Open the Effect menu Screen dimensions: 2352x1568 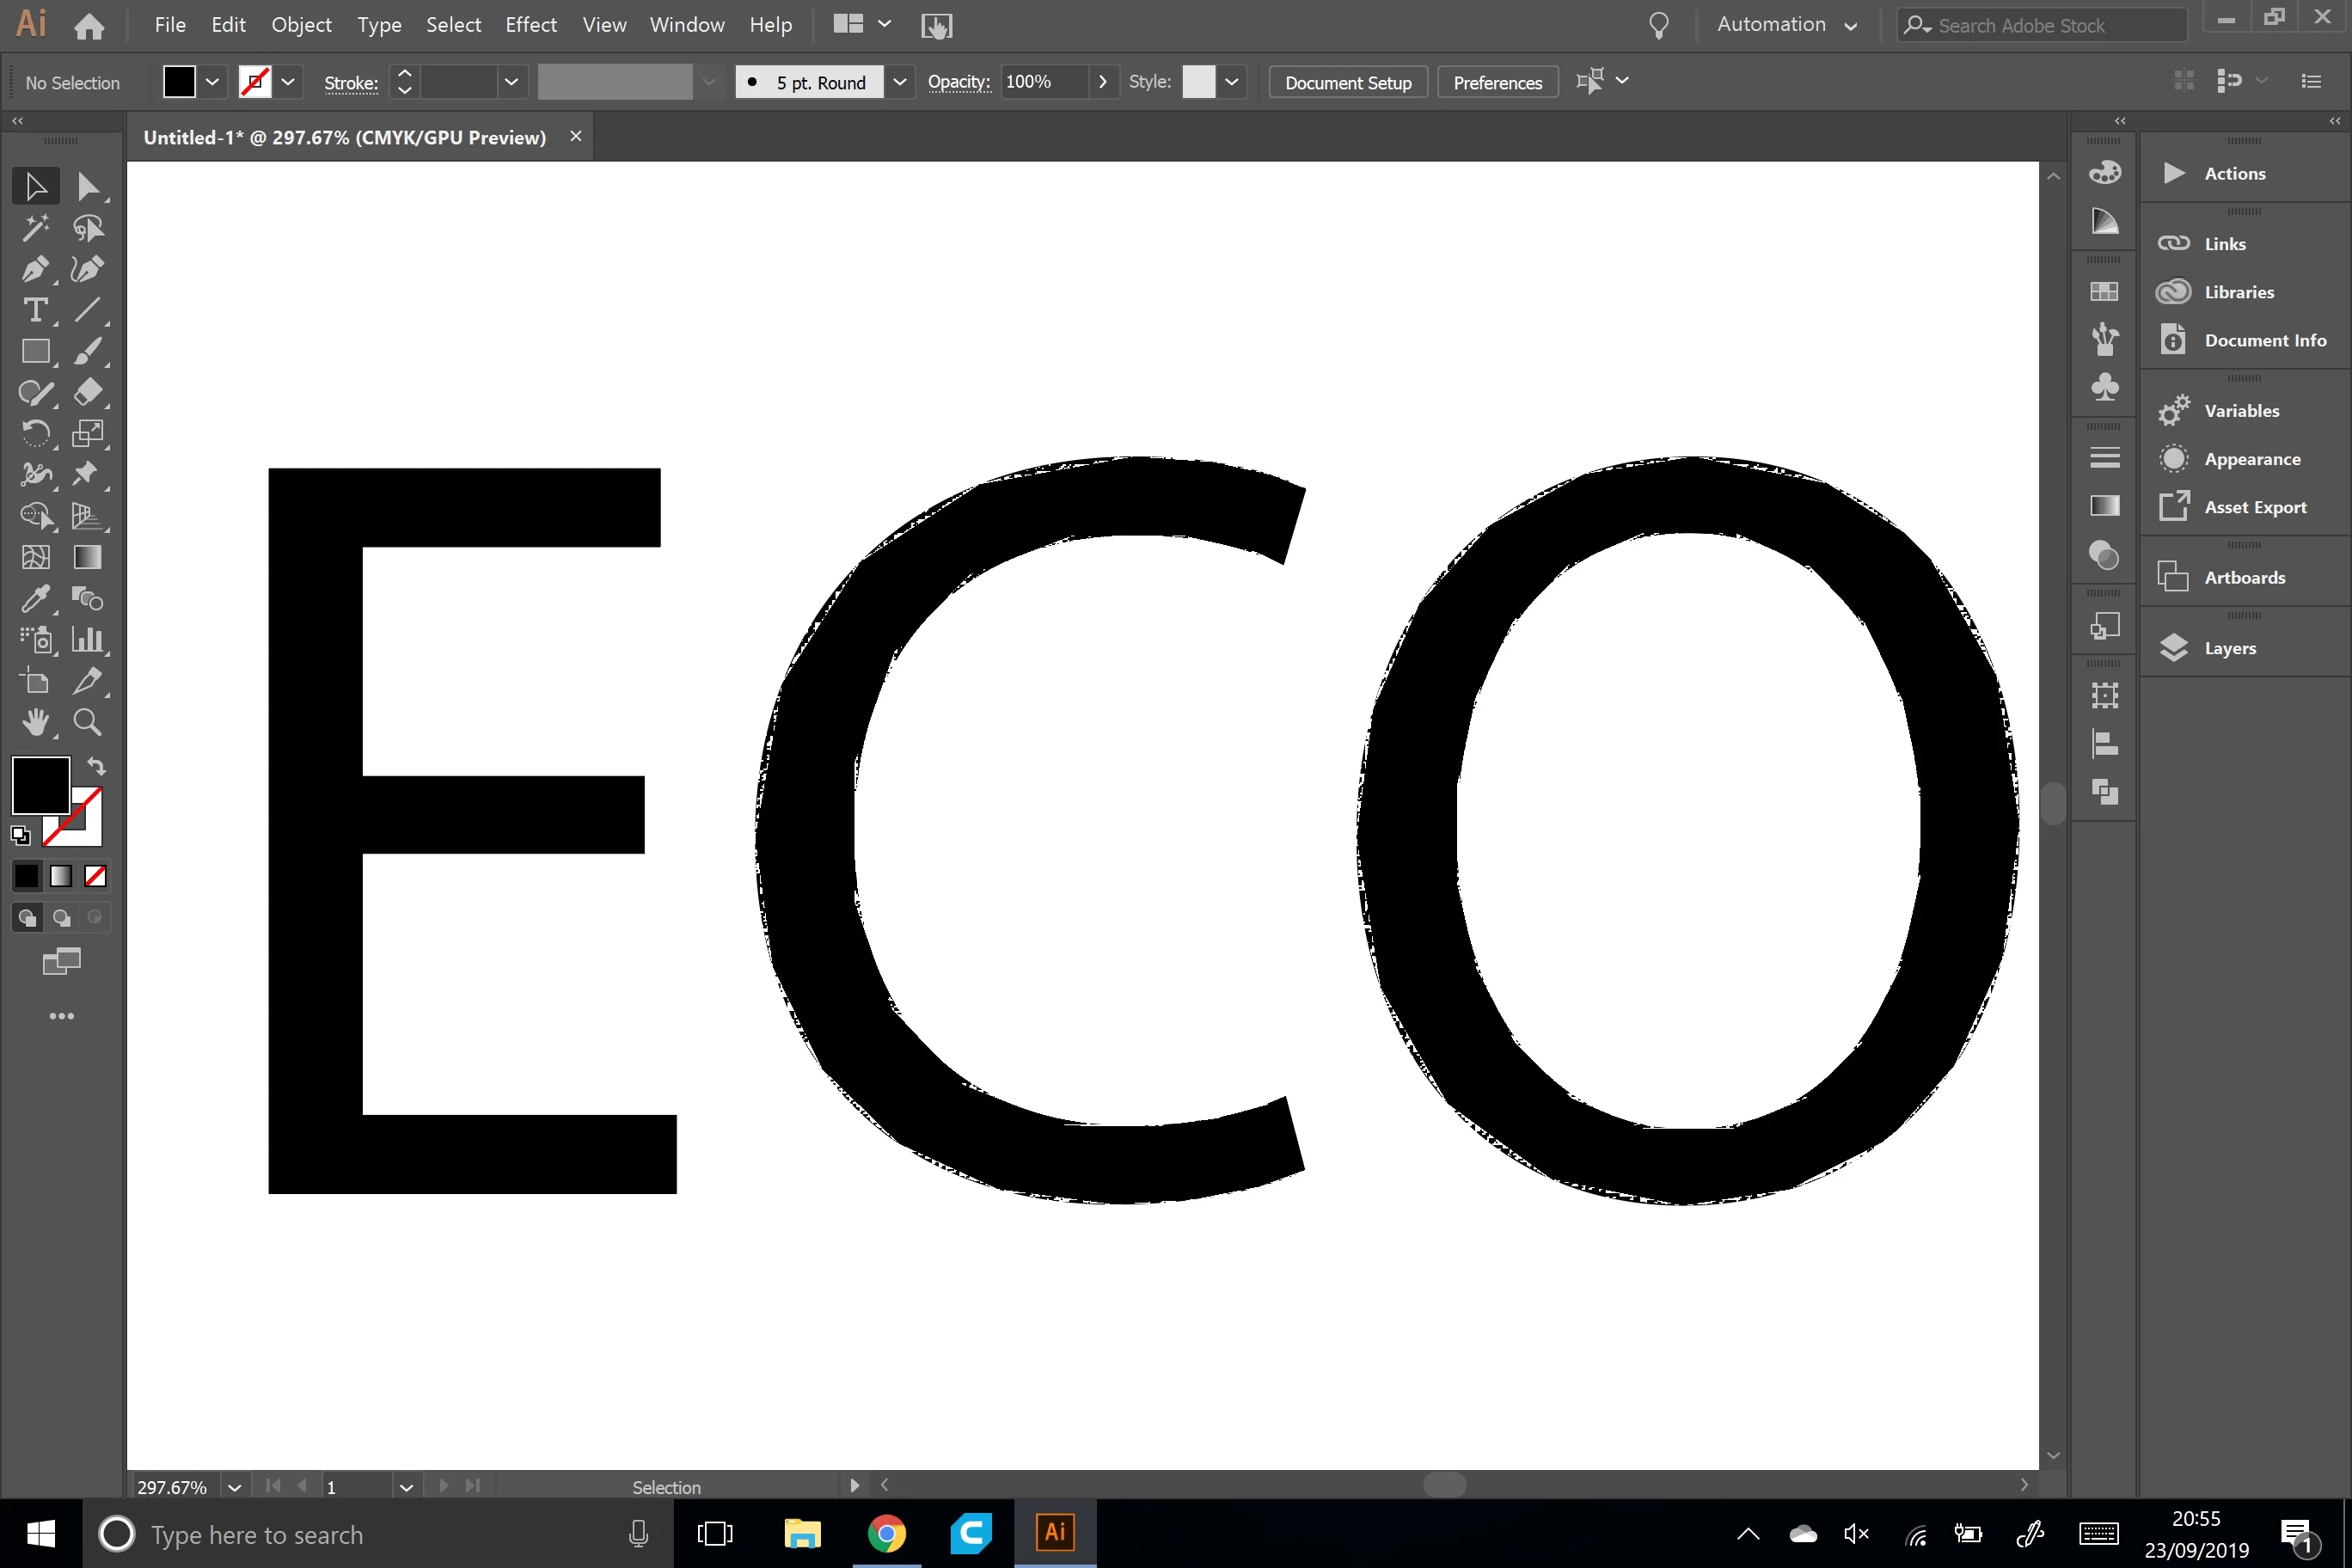[530, 25]
